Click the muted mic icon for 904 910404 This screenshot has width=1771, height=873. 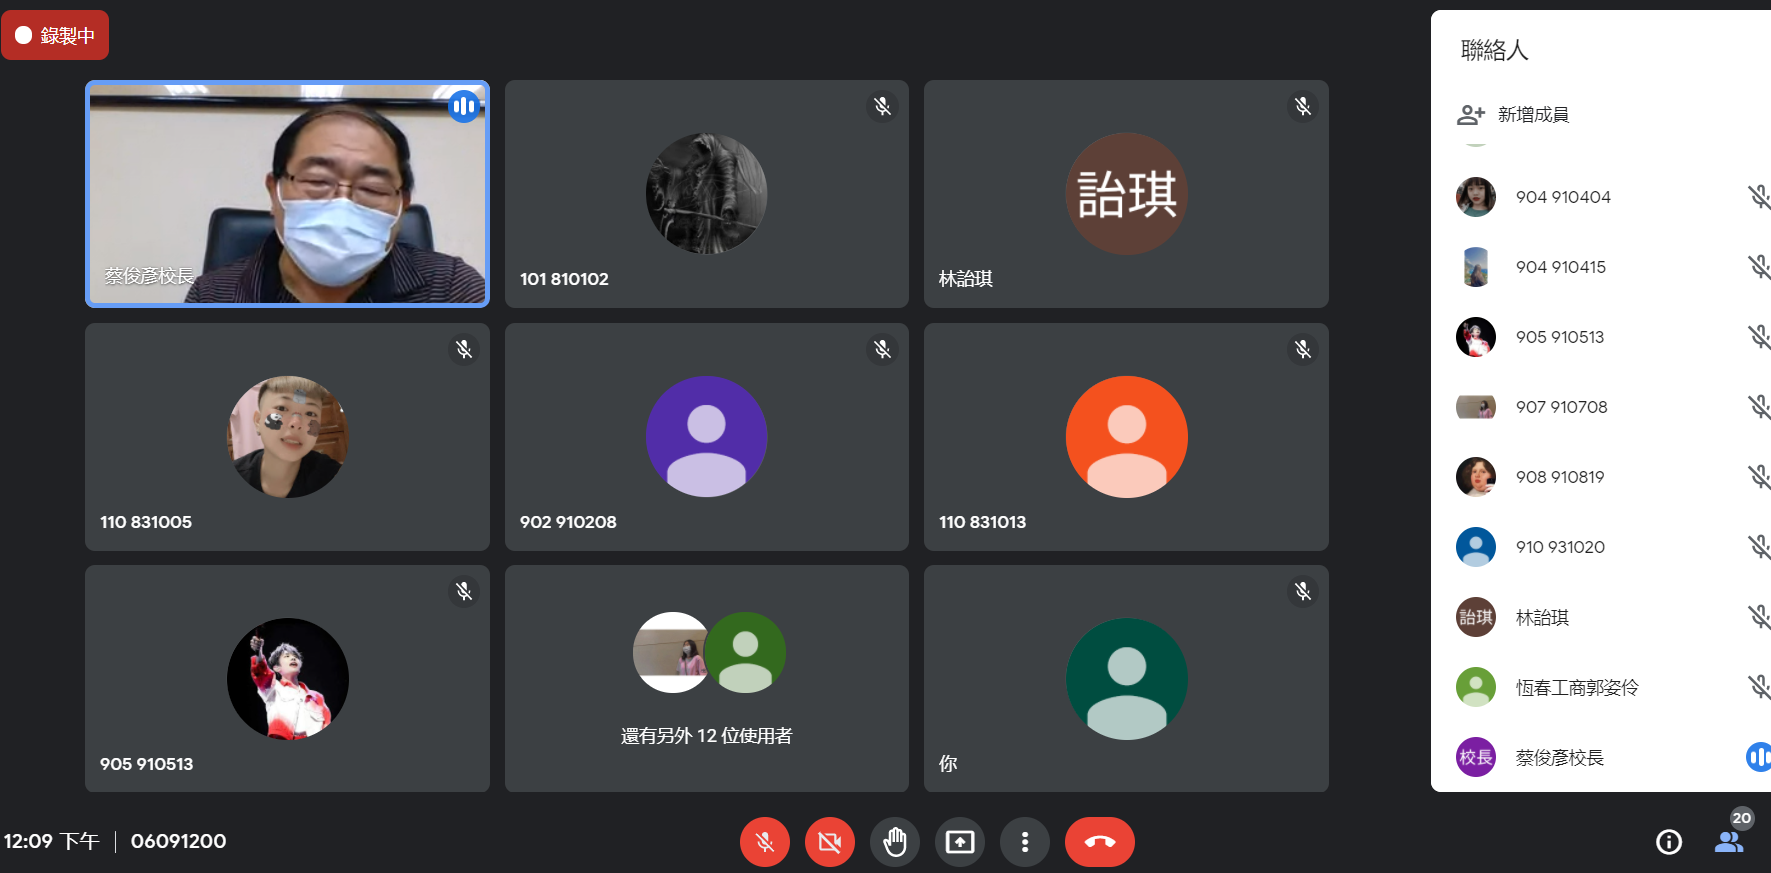point(1759,197)
